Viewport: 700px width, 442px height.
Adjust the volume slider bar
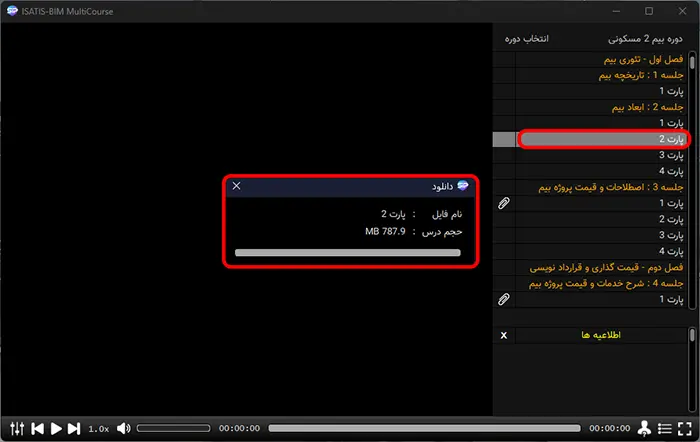(x=174, y=429)
